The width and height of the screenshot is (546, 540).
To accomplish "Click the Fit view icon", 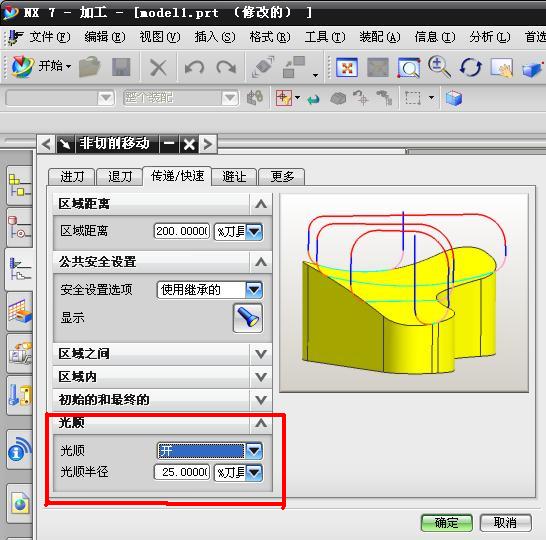I will pyautogui.click(x=346, y=67).
